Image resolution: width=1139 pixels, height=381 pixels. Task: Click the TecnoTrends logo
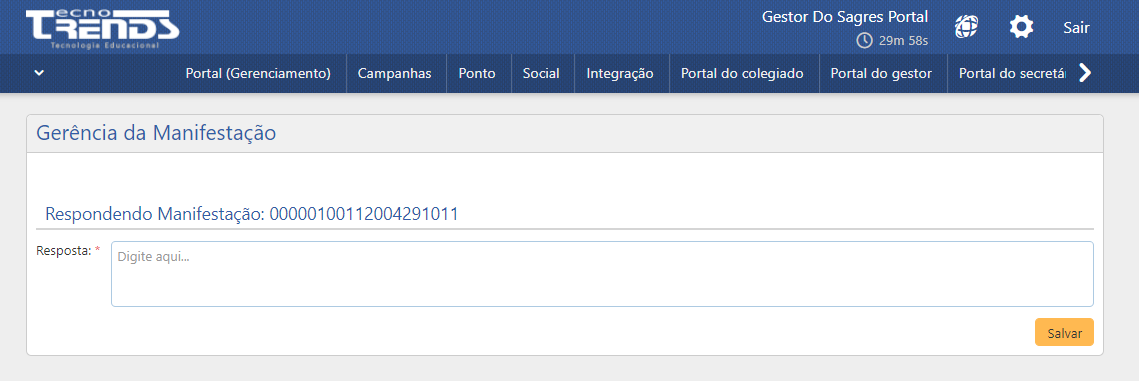(102, 30)
